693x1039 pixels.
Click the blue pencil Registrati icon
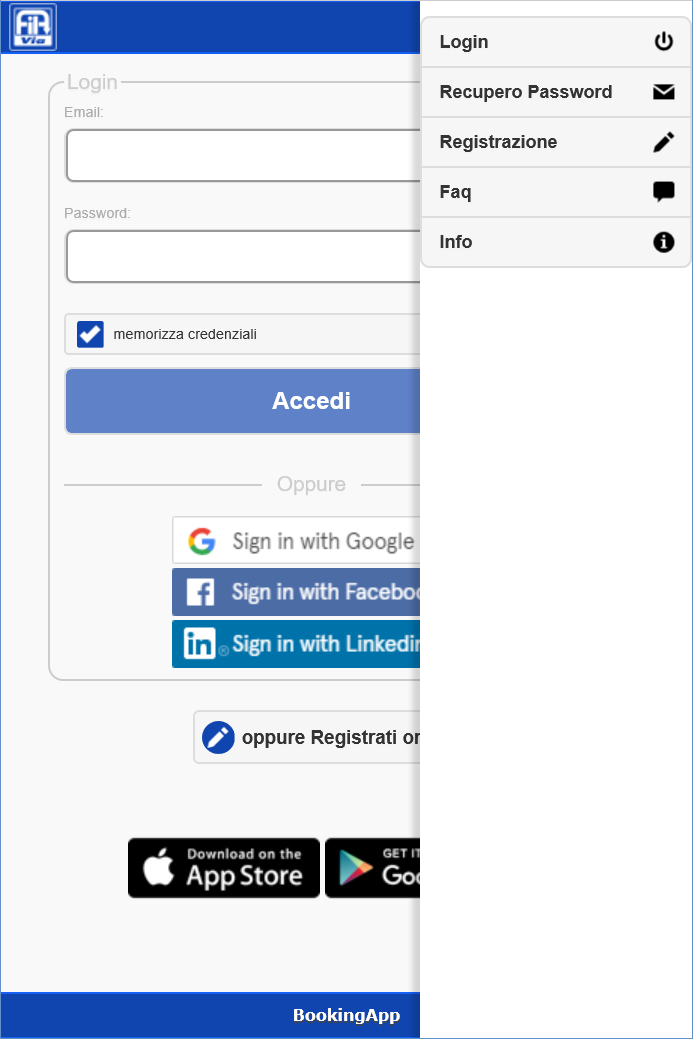218,737
